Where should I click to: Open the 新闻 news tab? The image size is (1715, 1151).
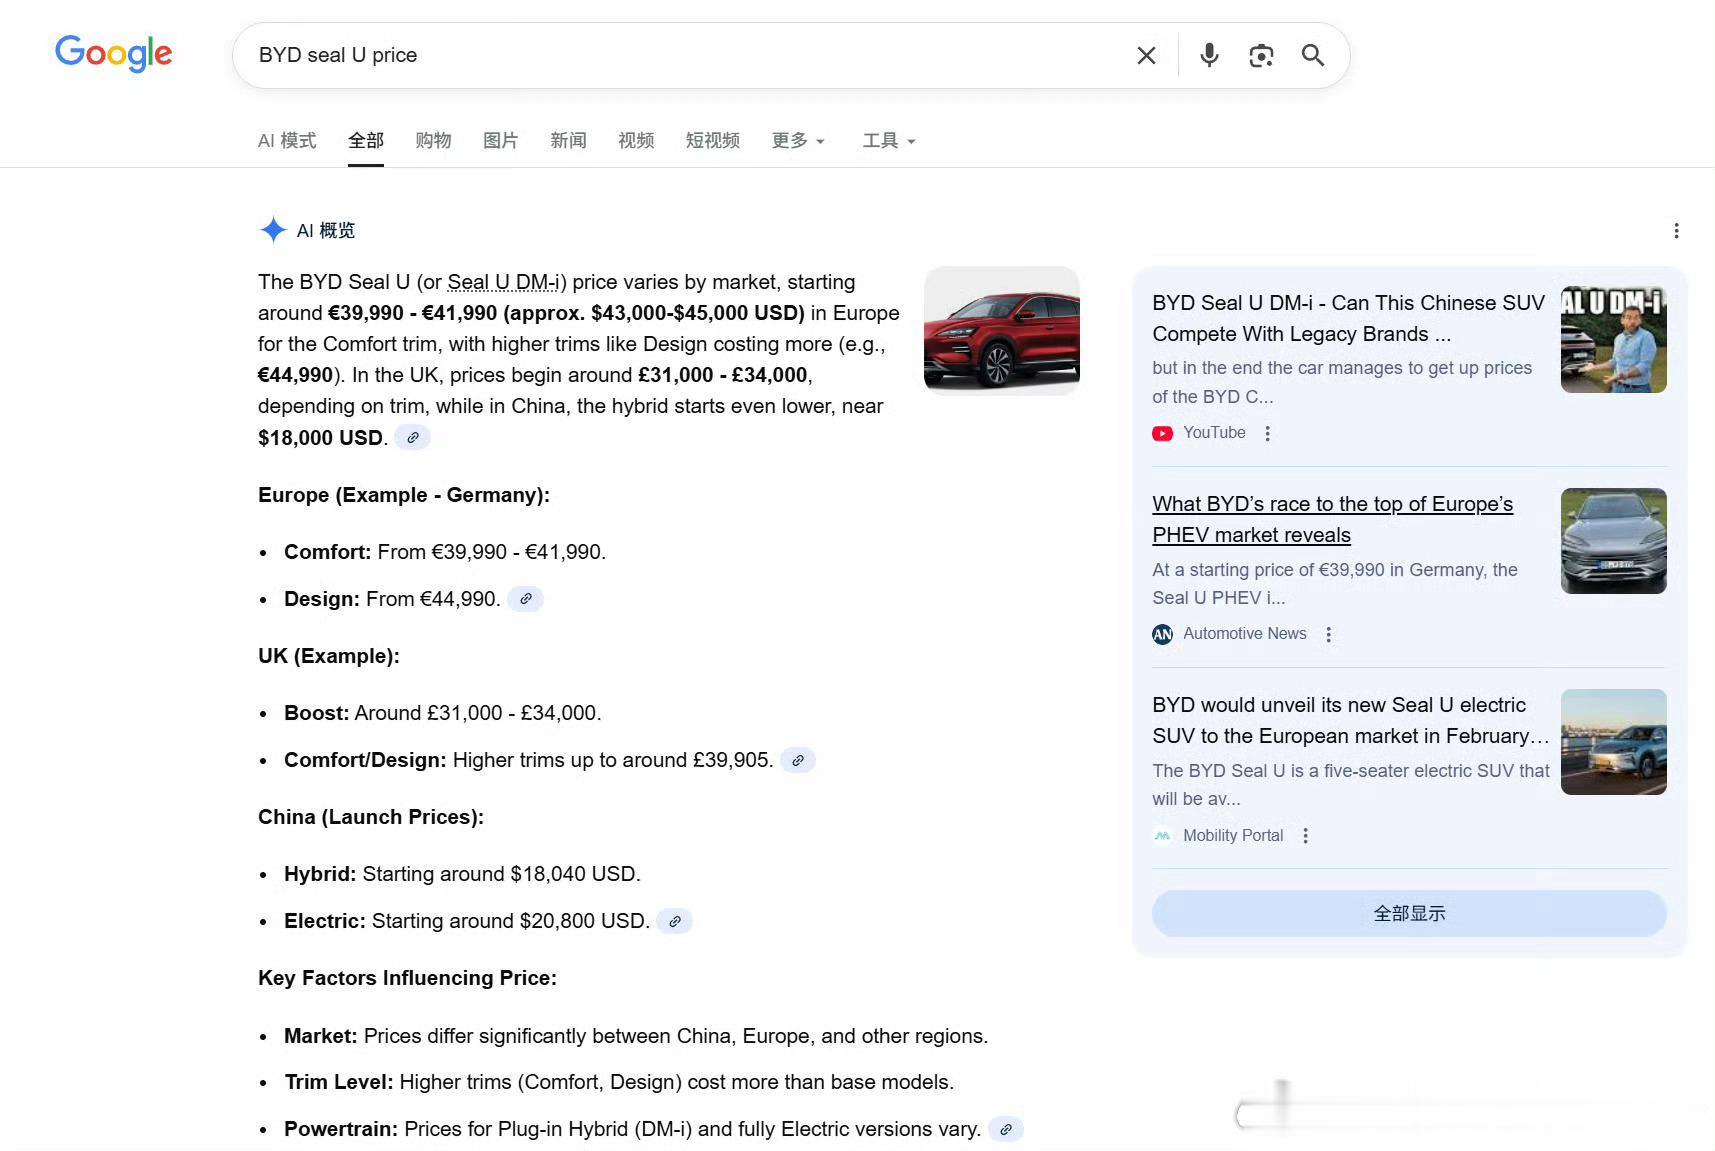[x=568, y=141]
